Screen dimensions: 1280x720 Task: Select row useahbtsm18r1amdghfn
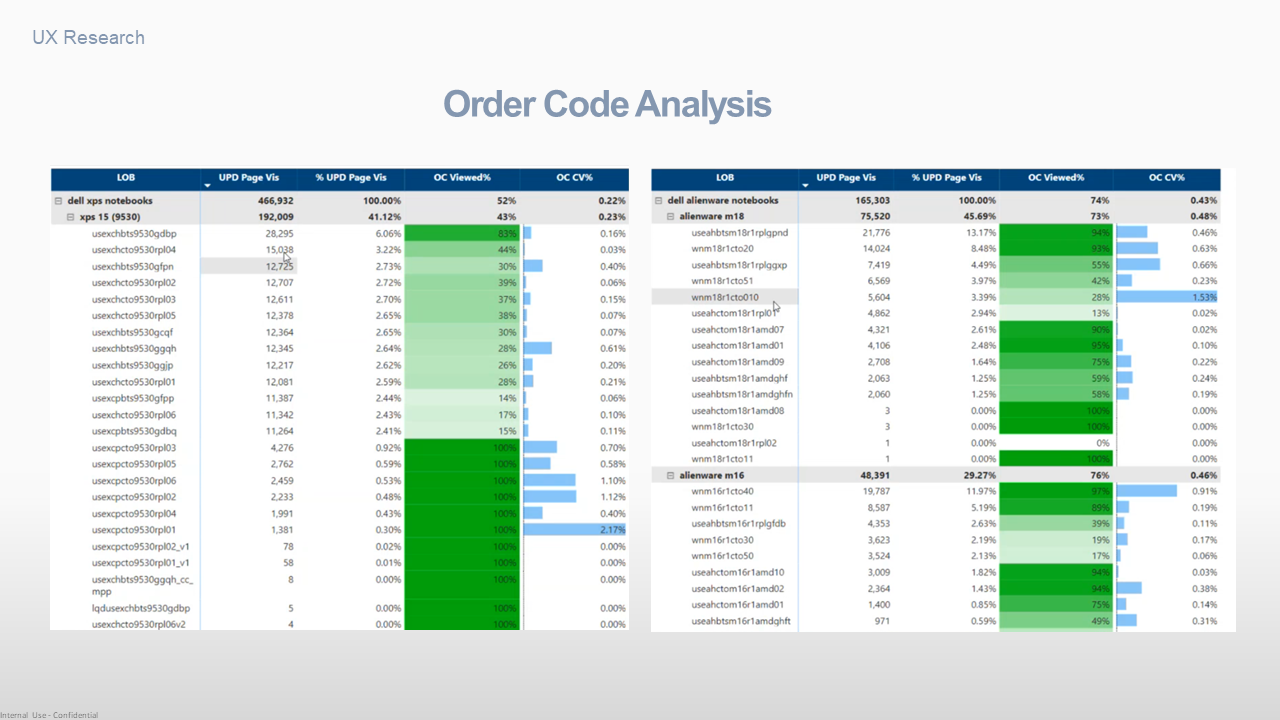(936, 394)
